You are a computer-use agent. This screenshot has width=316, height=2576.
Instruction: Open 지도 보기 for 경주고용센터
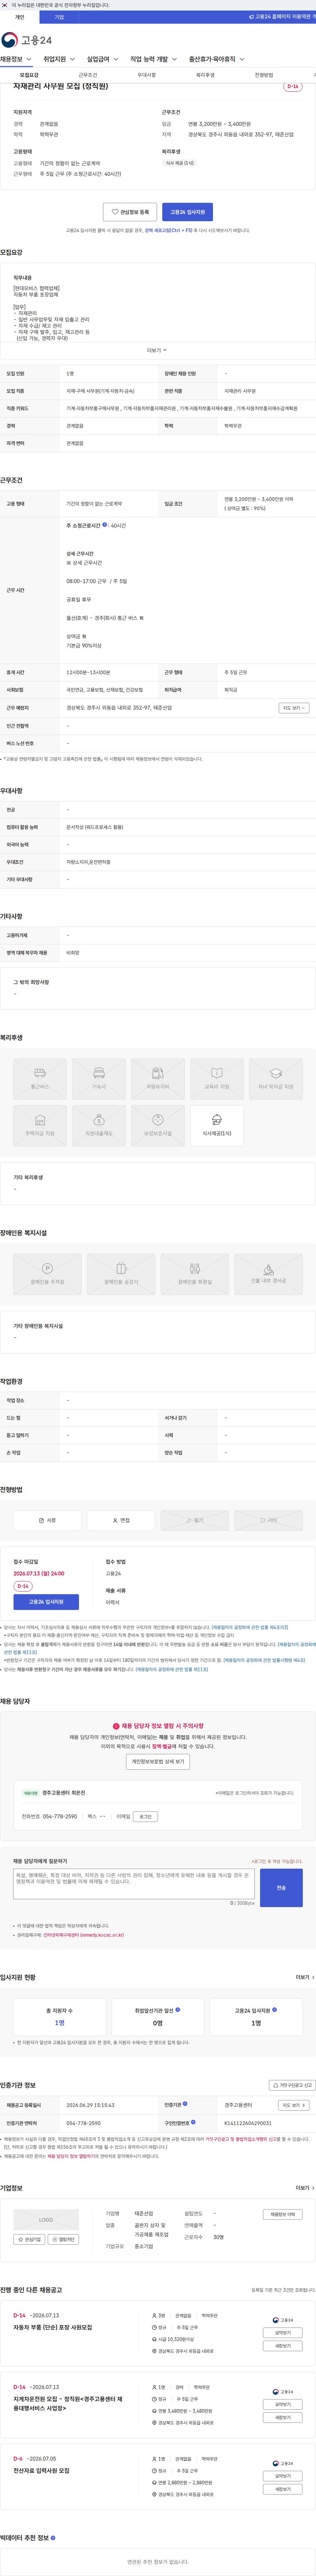coord(293,2105)
